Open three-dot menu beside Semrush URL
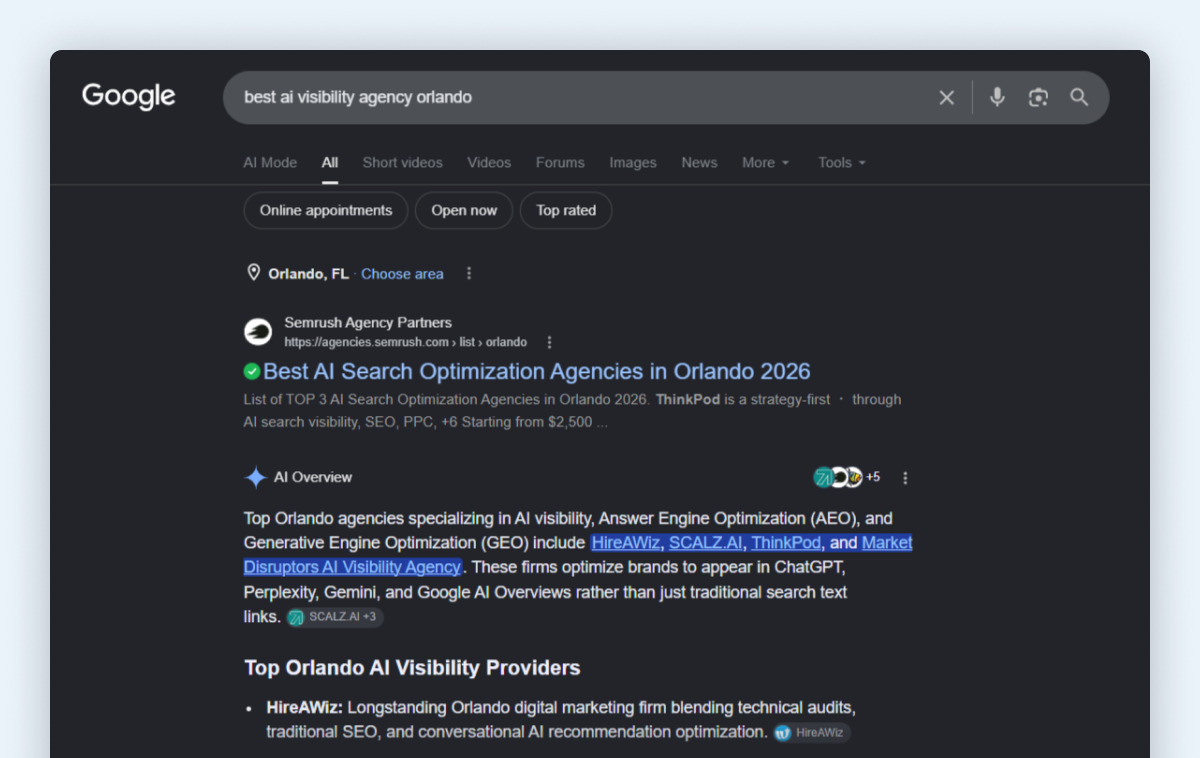Screen dimensions: 1200x758 549,342
